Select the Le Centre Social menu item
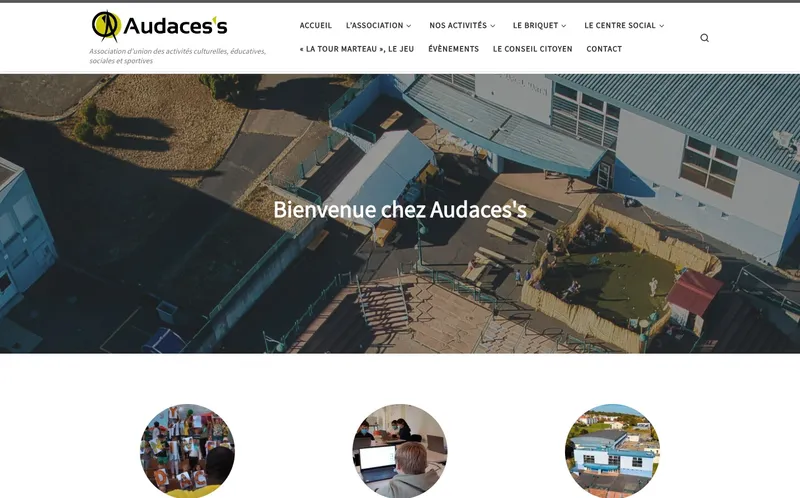Screen dimensions: 800x498 pyautogui.click(x=620, y=26)
